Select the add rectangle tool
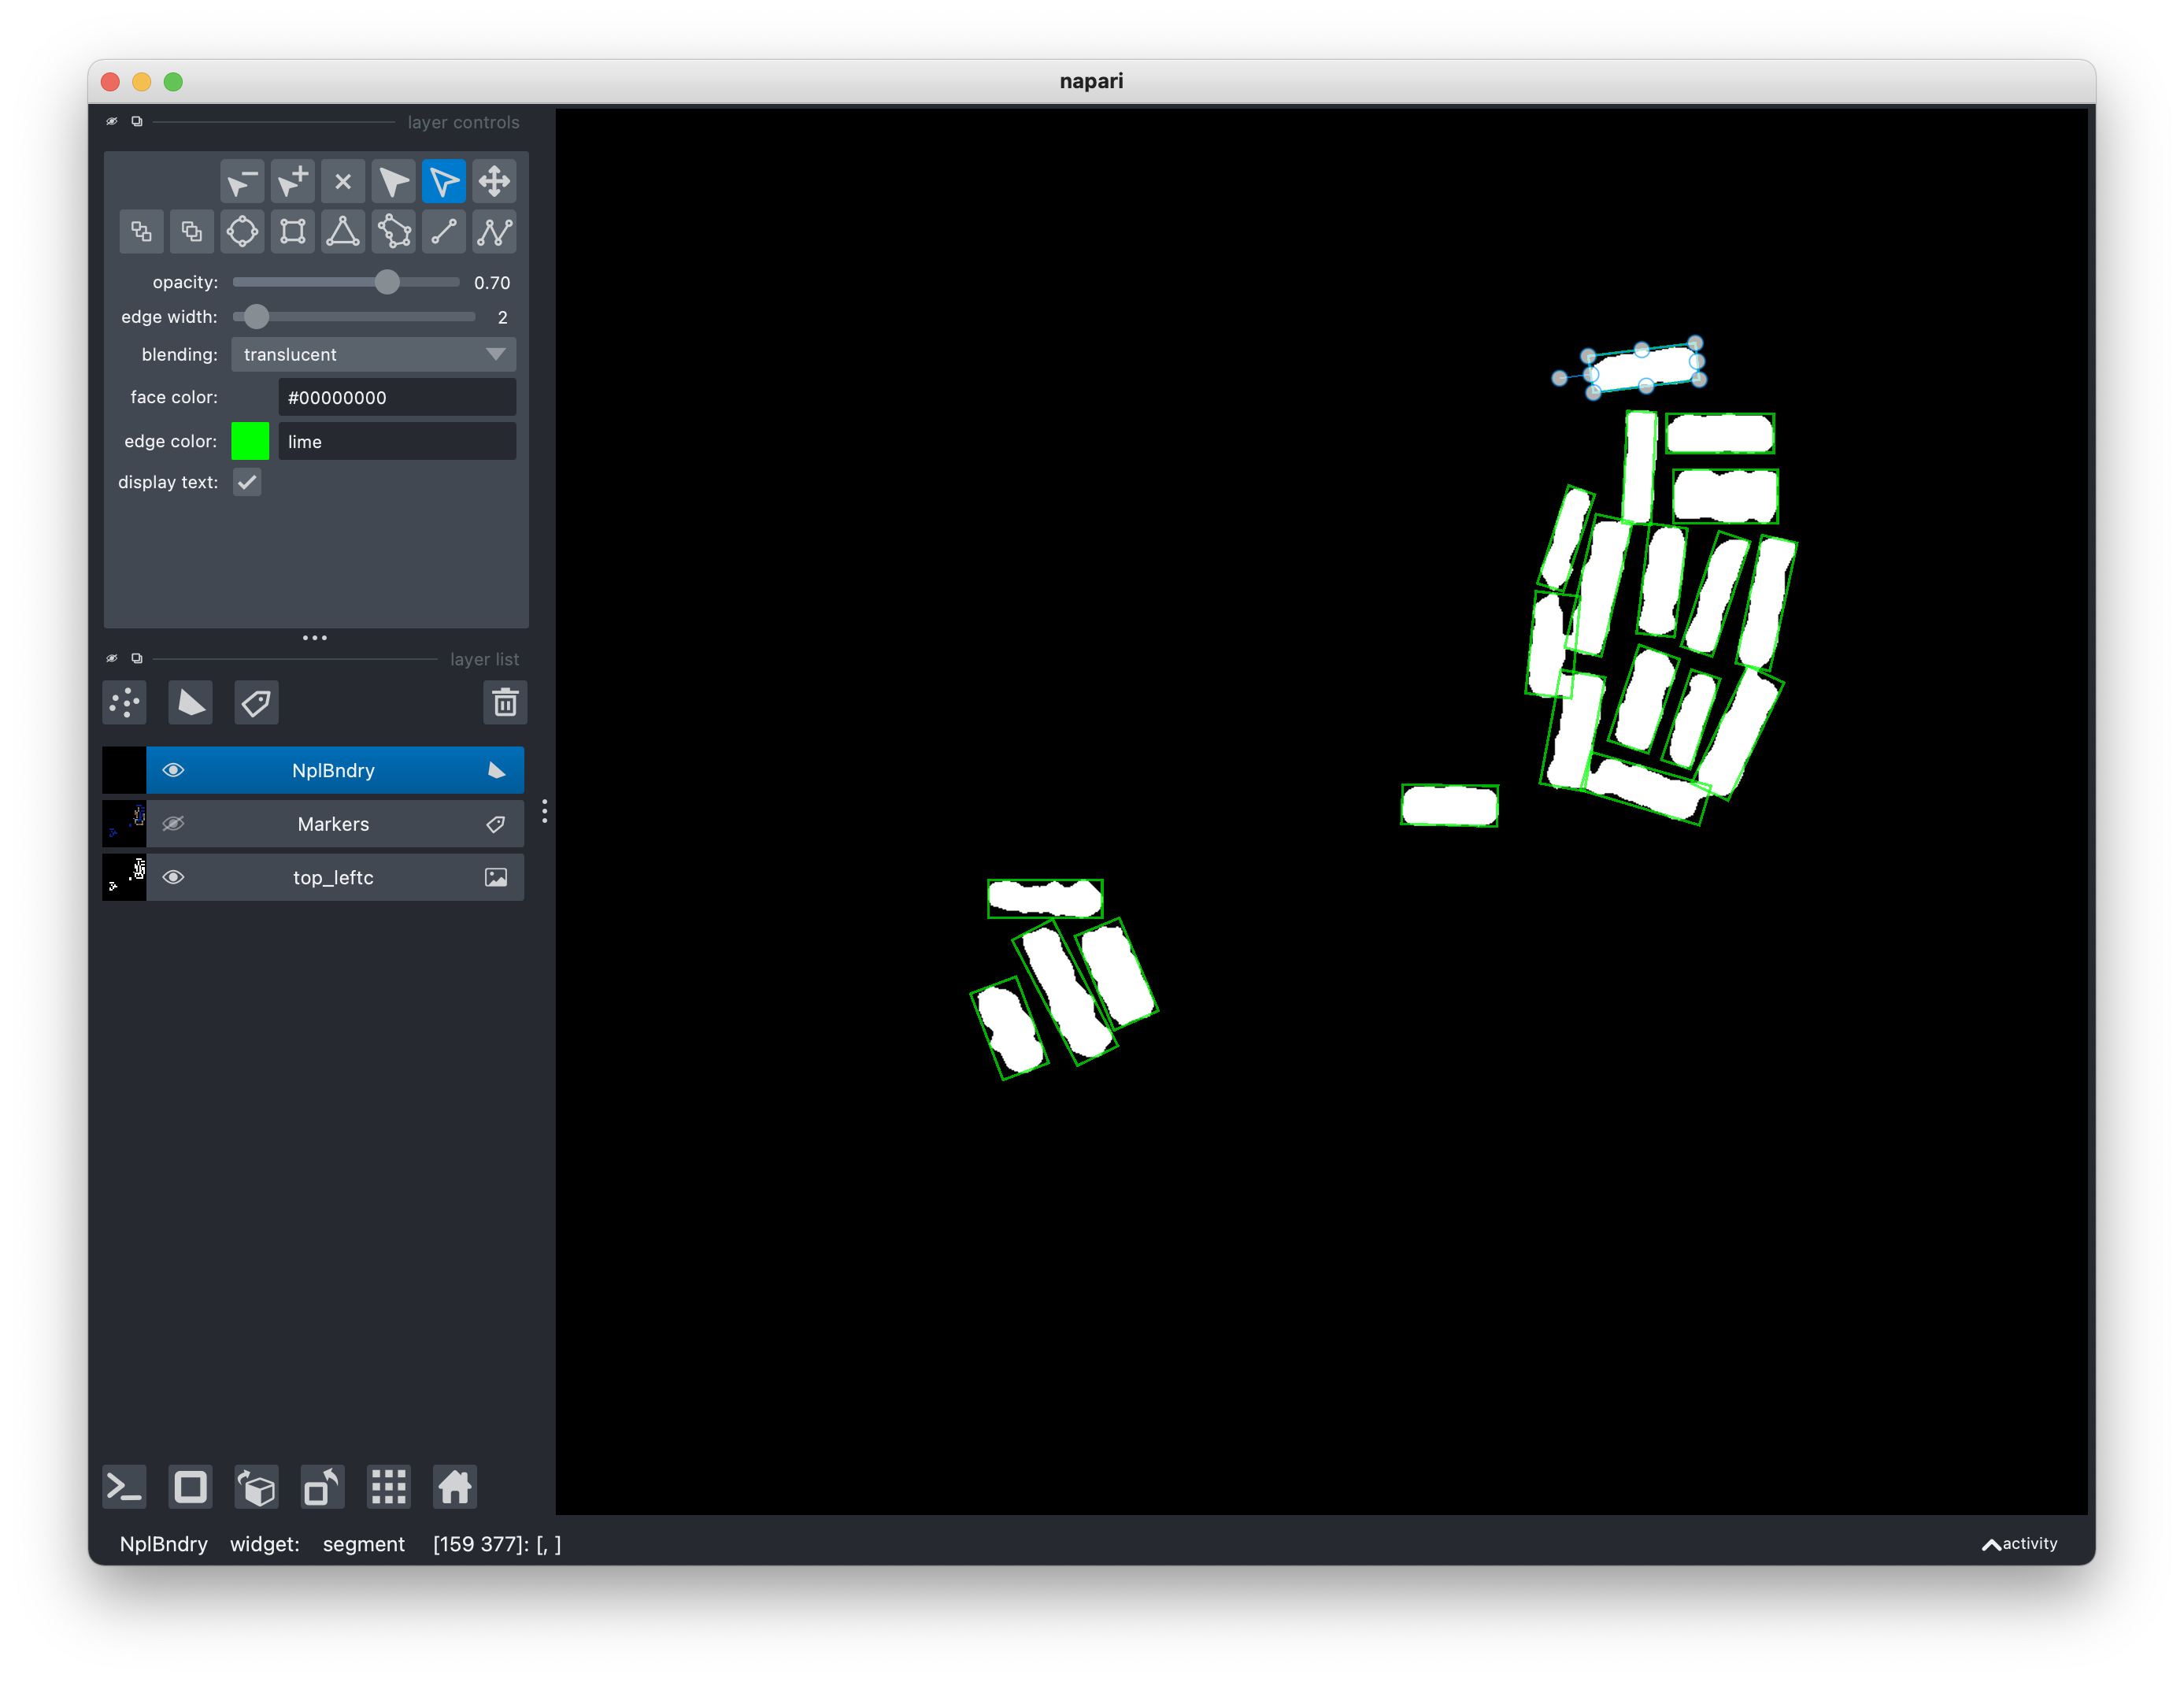 tap(293, 232)
